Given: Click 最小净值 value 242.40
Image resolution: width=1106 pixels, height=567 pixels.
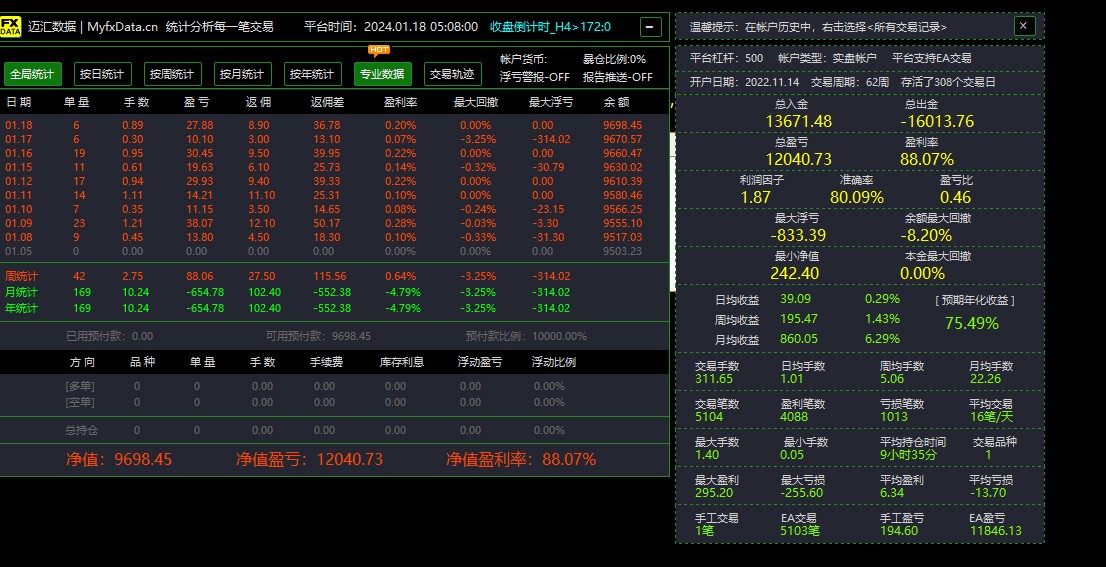Looking at the screenshot, I should [795, 274].
